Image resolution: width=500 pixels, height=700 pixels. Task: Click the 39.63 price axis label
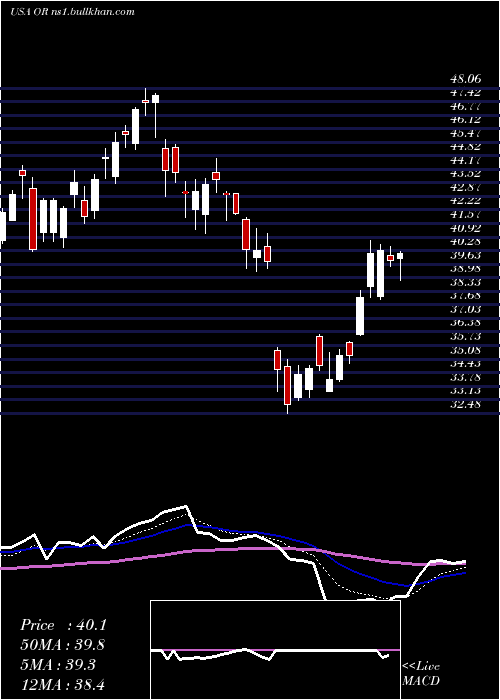[x=466, y=255]
